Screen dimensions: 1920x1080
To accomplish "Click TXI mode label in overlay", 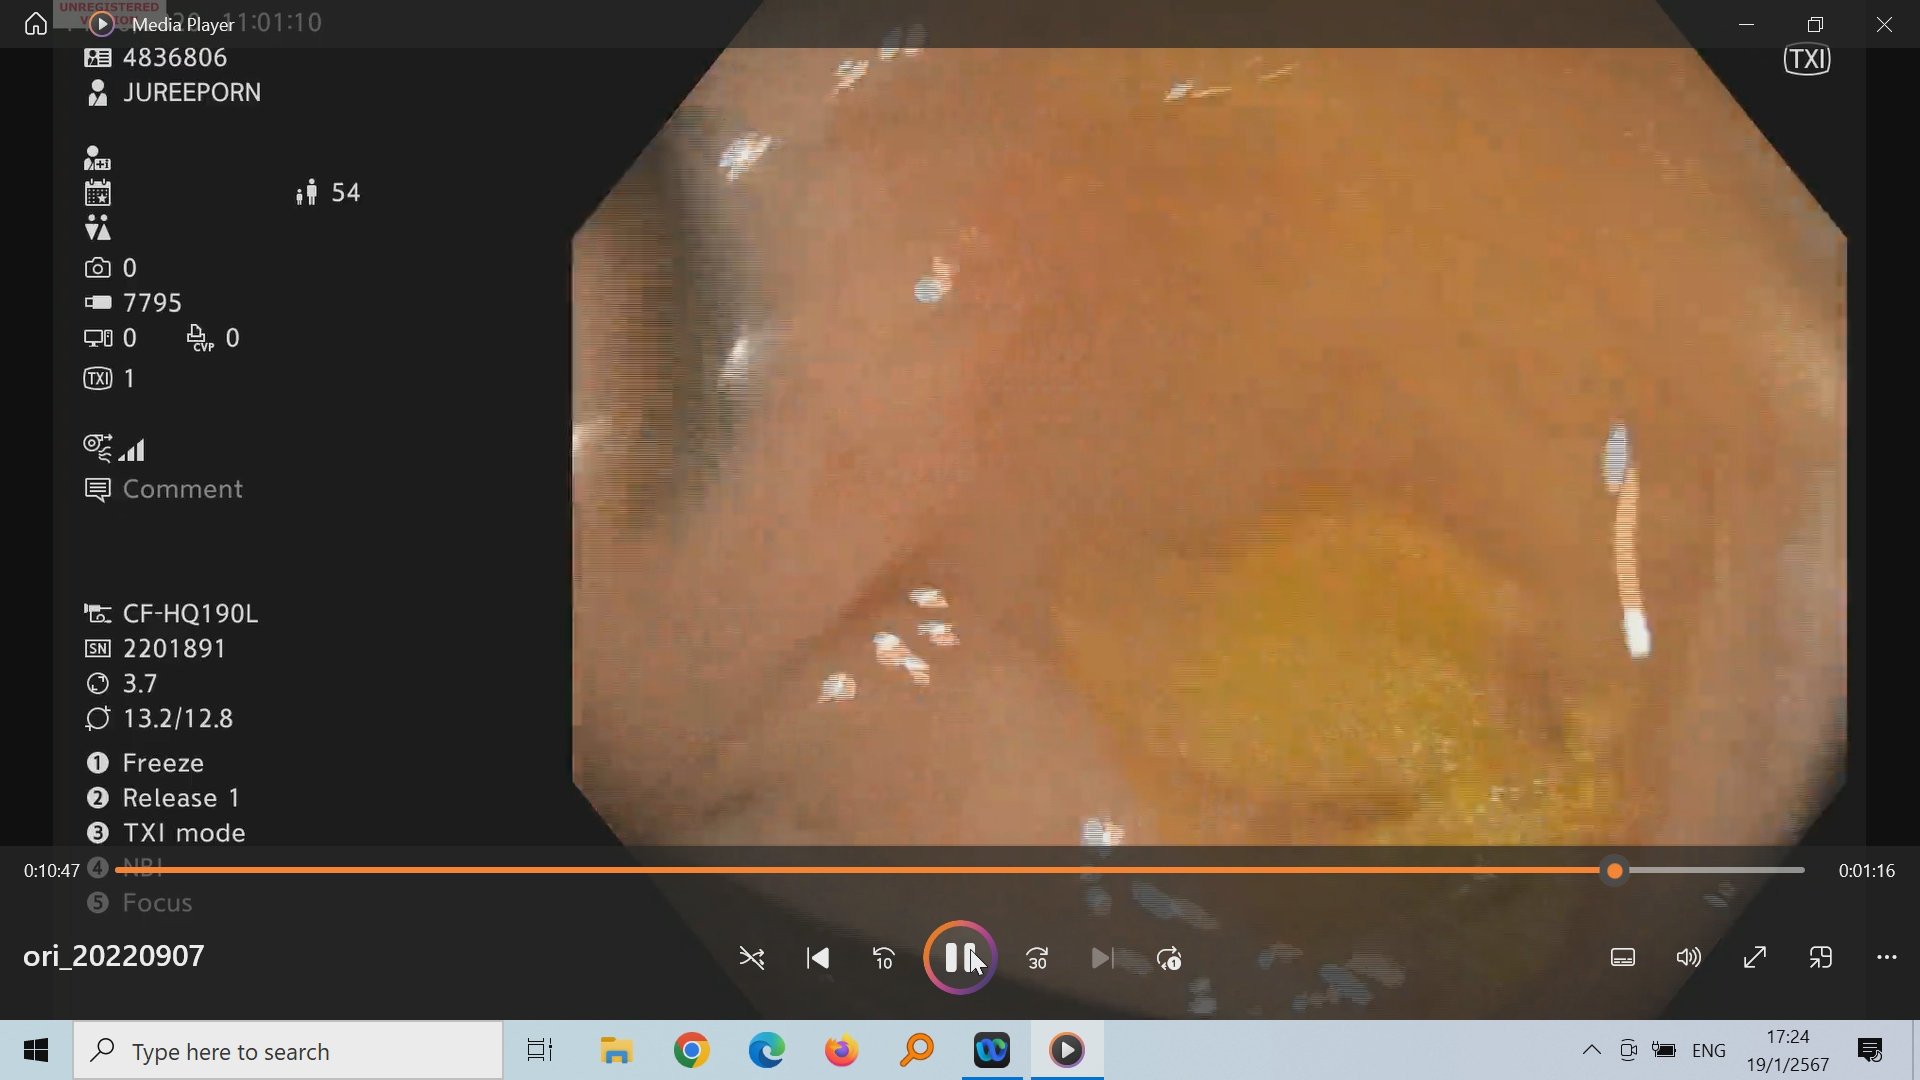I will (184, 833).
